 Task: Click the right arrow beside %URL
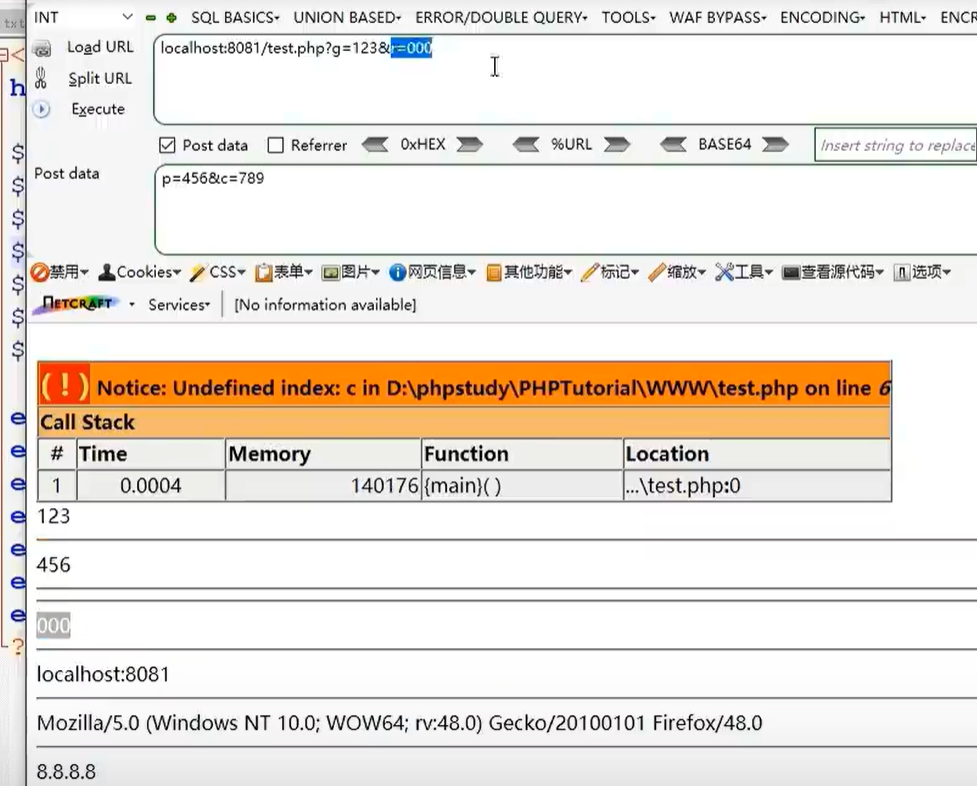pyautogui.click(x=617, y=145)
